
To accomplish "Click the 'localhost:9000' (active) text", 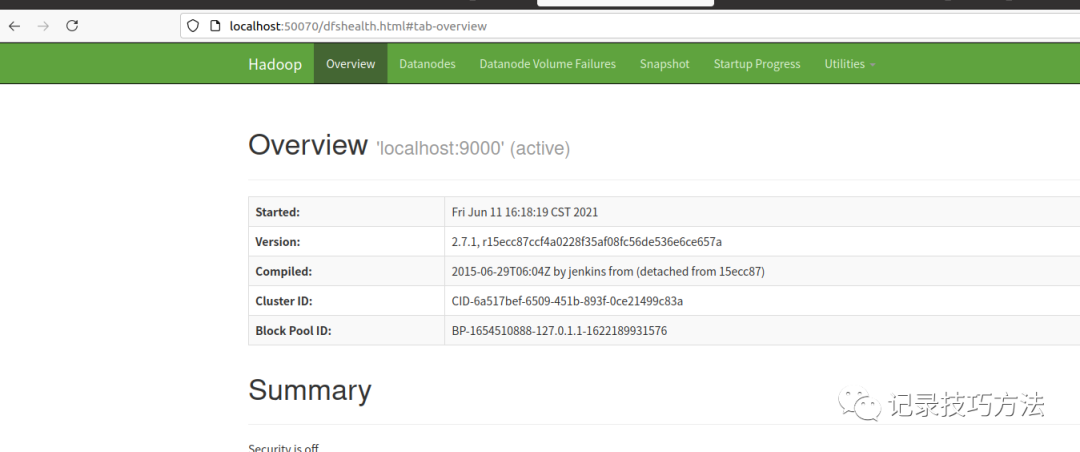I will tap(473, 148).
